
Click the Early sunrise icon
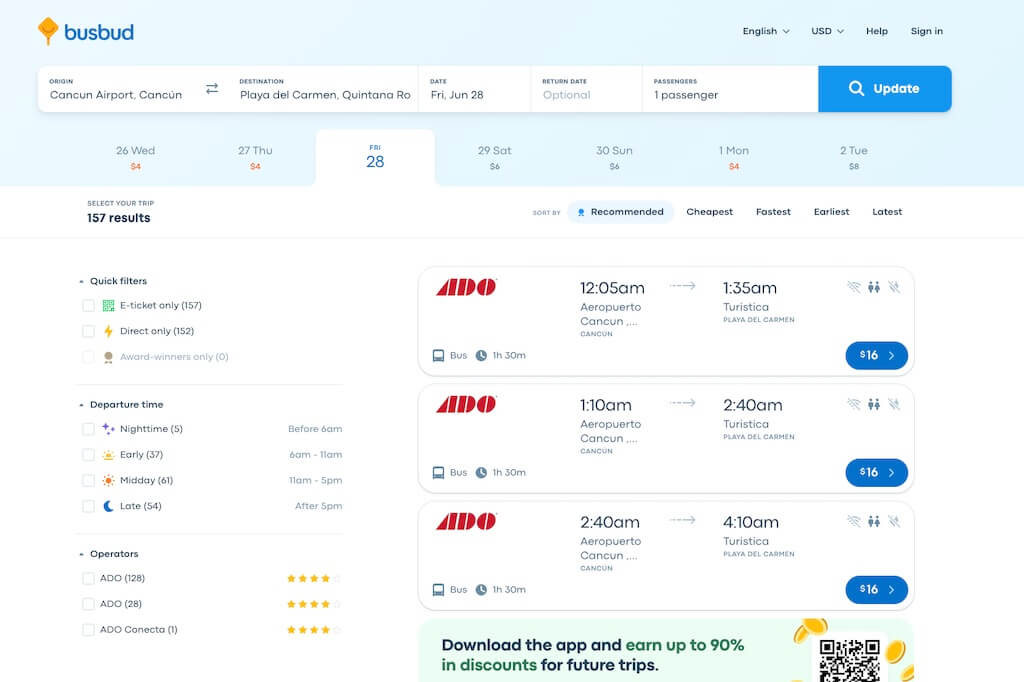pos(108,455)
